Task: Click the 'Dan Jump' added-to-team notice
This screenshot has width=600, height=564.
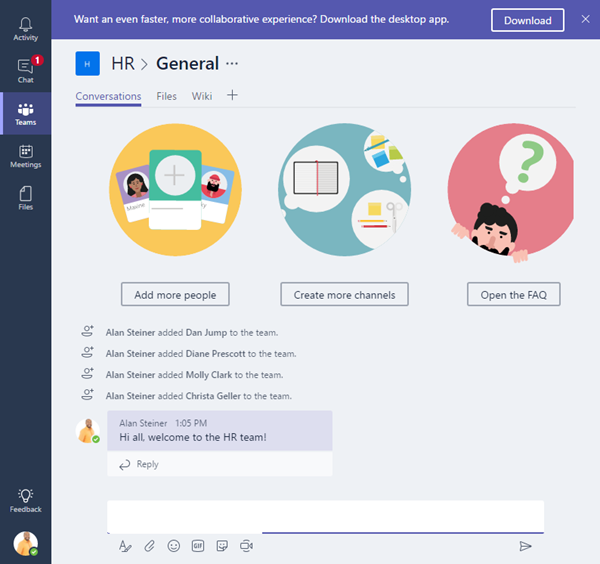Action: pos(192,333)
